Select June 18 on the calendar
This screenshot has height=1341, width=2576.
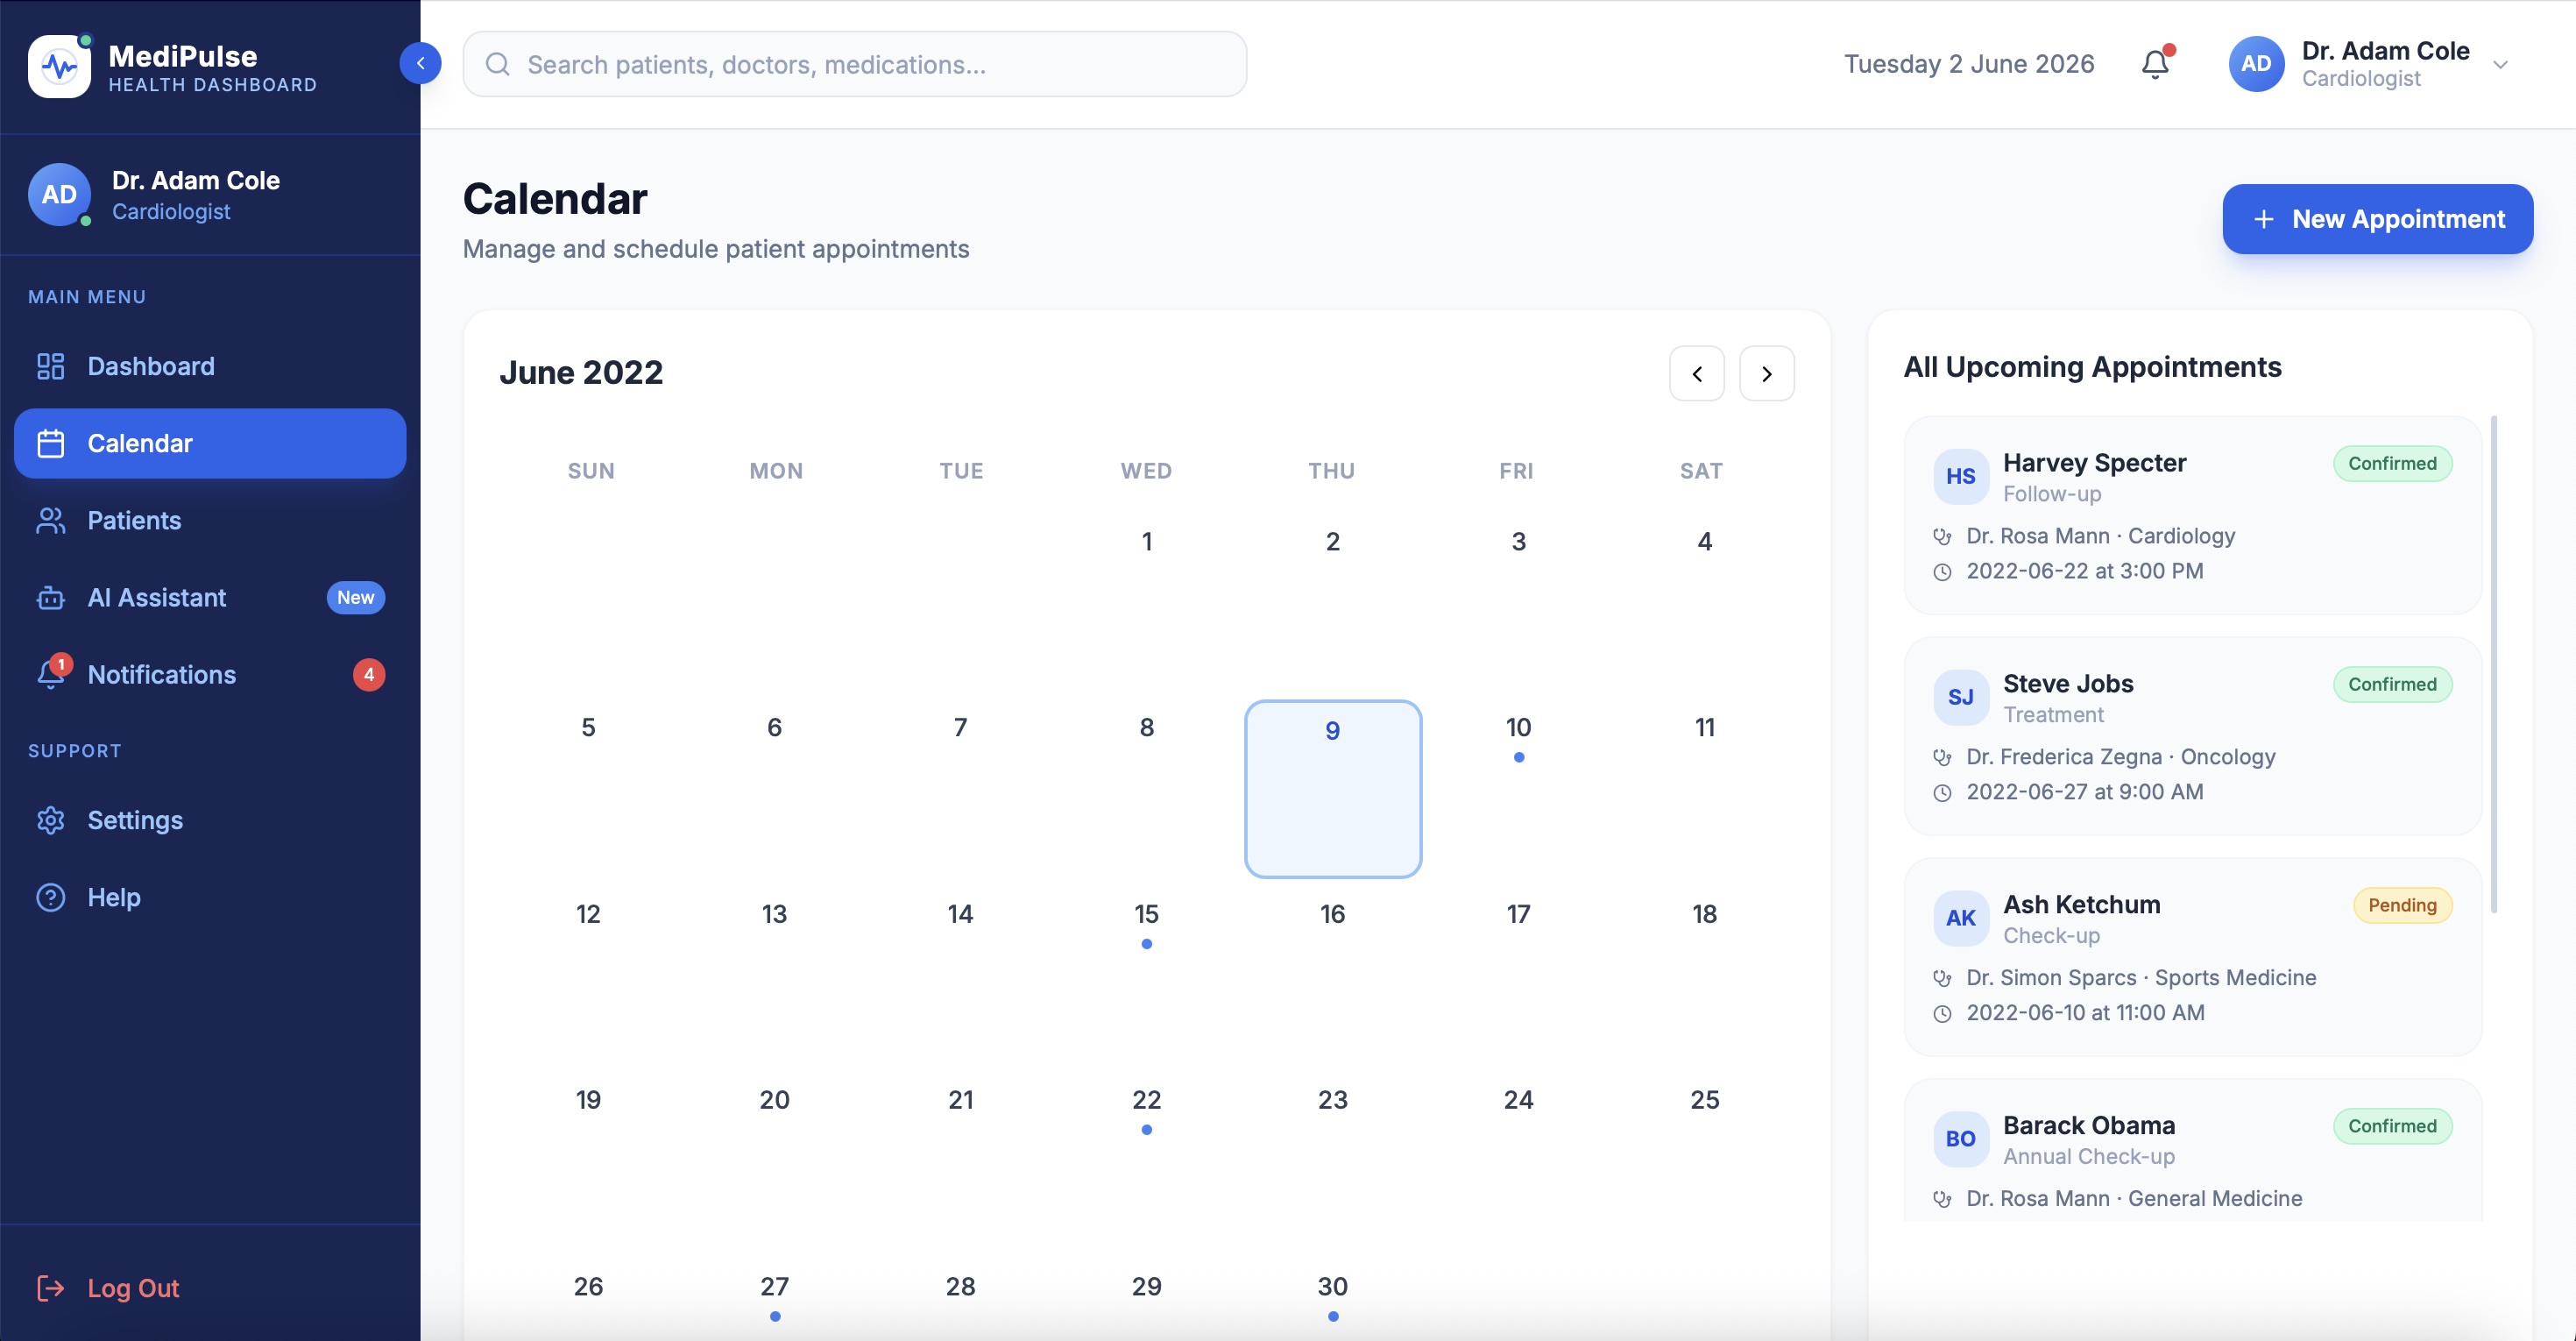[x=1704, y=975]
